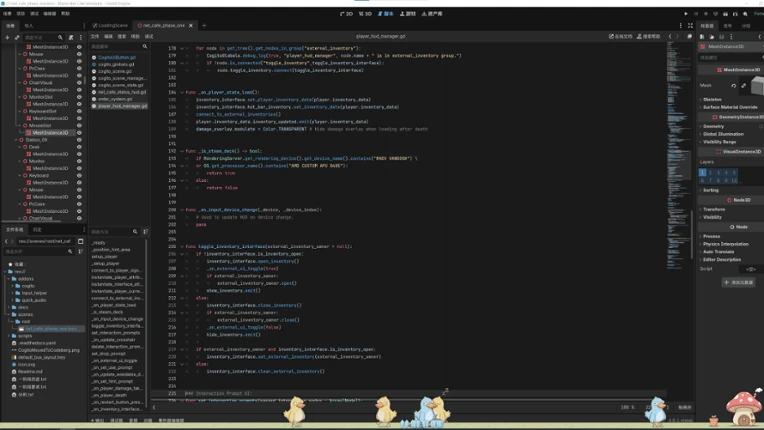Screen dimensions: 764x430
Task: Toggle visibility of Station_09 node
Action: [x=79, y=140]
